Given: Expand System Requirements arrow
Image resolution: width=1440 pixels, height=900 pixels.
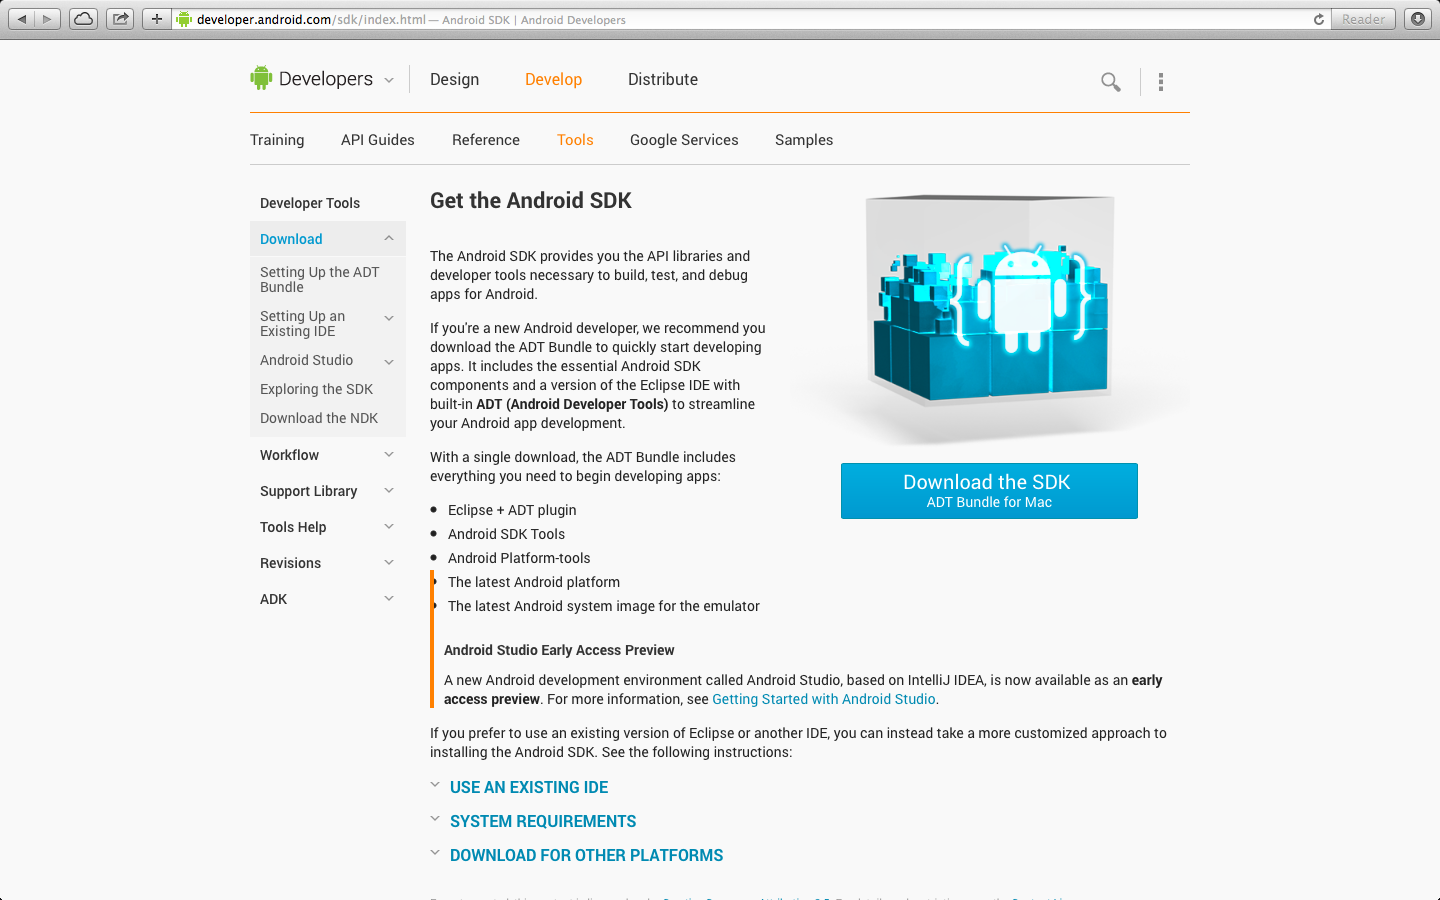Looking at the screenshot, I should pyautogui.click(x=435, y=819).
